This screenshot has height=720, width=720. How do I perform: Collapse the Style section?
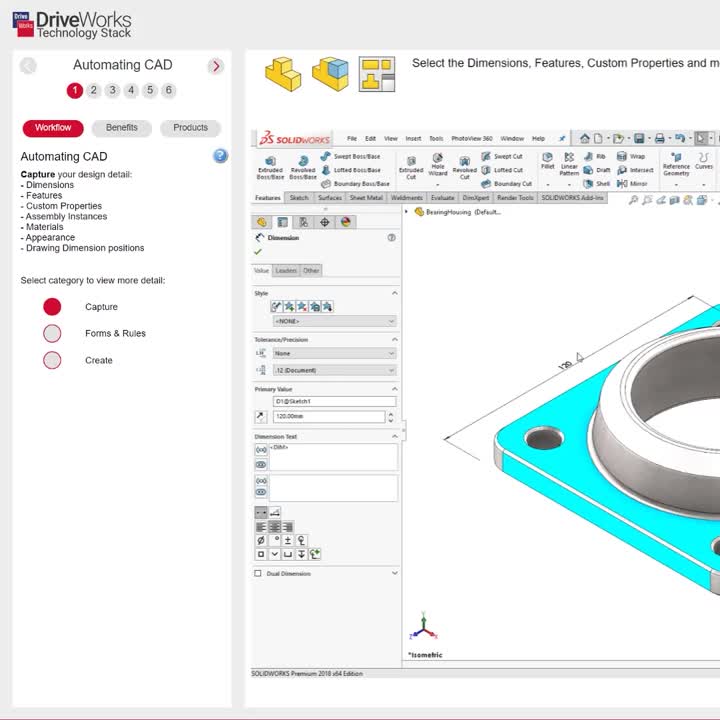(x=394, y=293)
